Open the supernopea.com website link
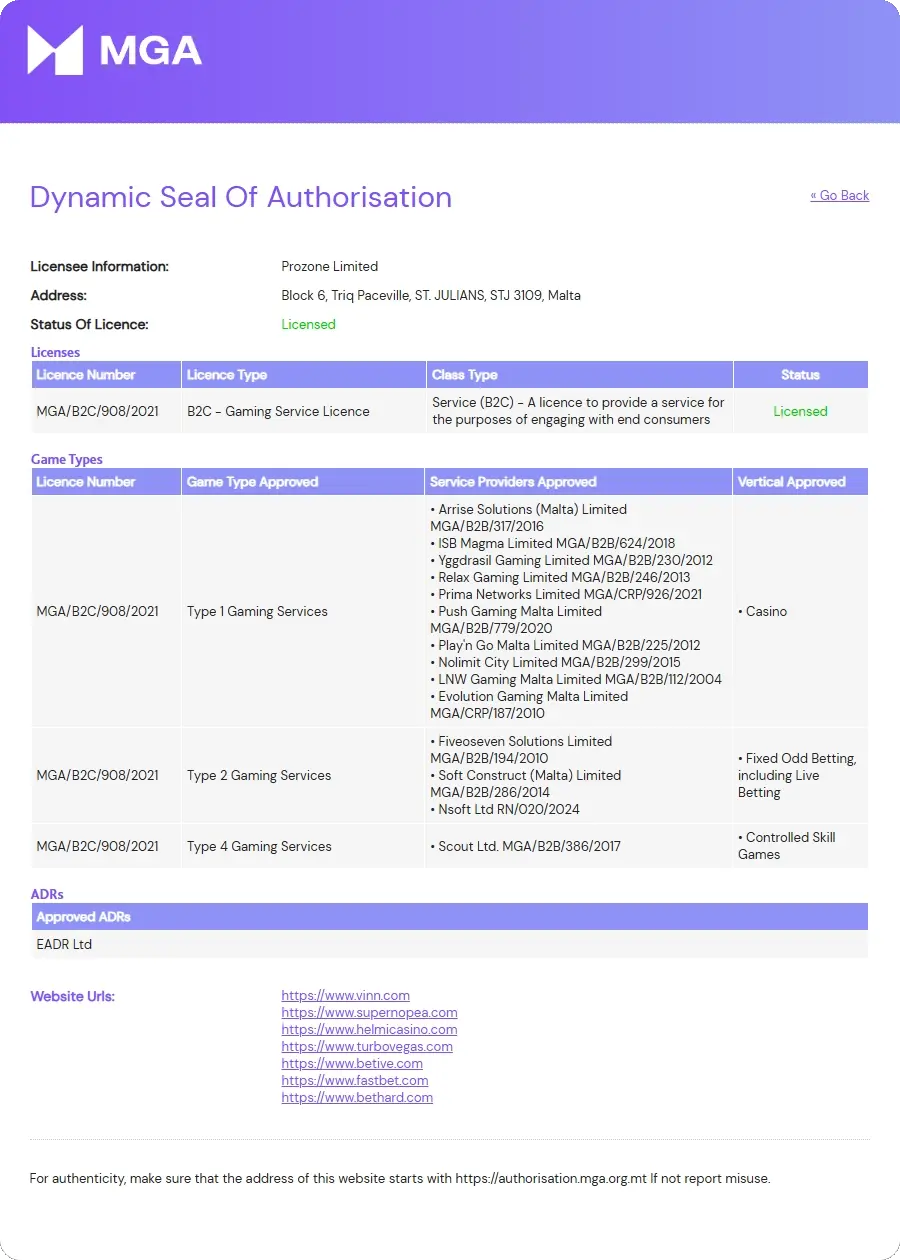Image resolution: width=900 pixels, height=1260 pixels. (369, 1012)
